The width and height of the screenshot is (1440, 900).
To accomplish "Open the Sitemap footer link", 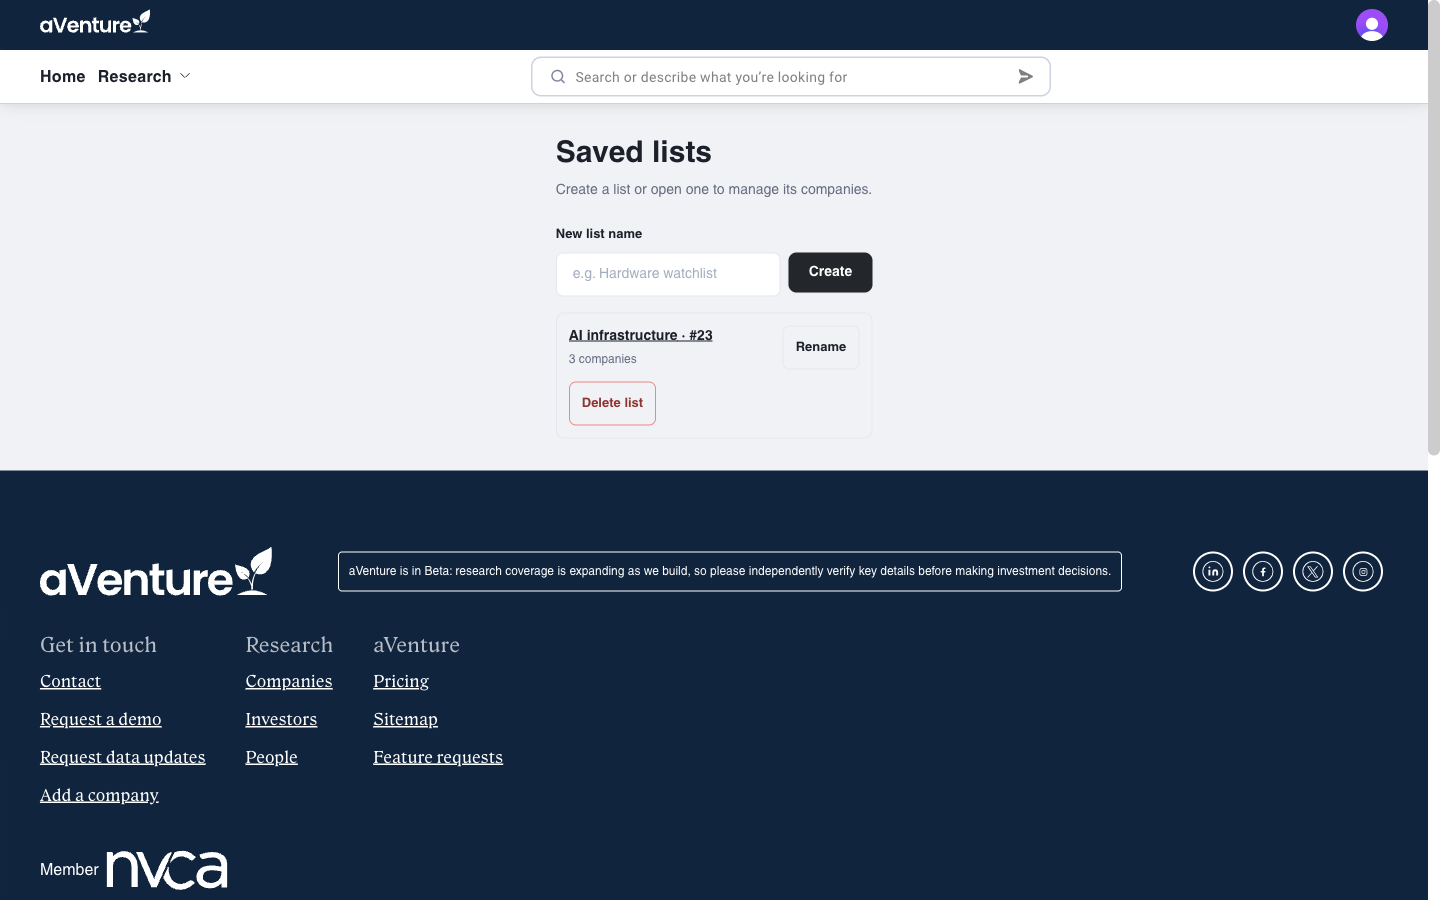I will point(405,719).
